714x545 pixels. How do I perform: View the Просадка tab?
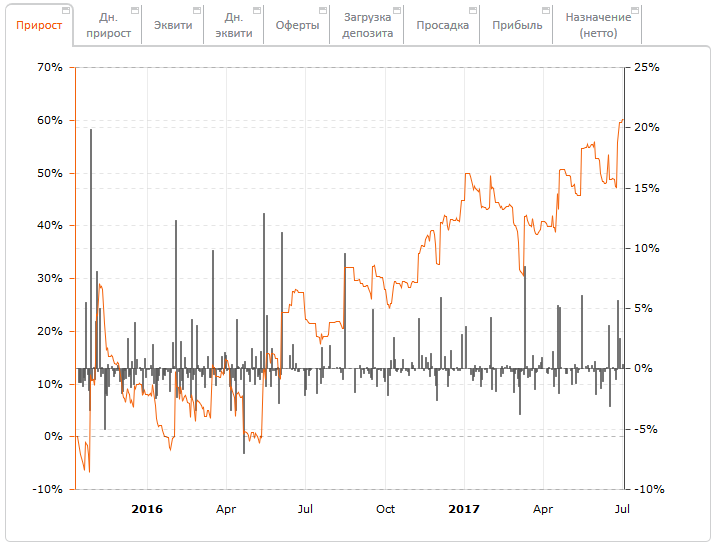pos(441,25)
